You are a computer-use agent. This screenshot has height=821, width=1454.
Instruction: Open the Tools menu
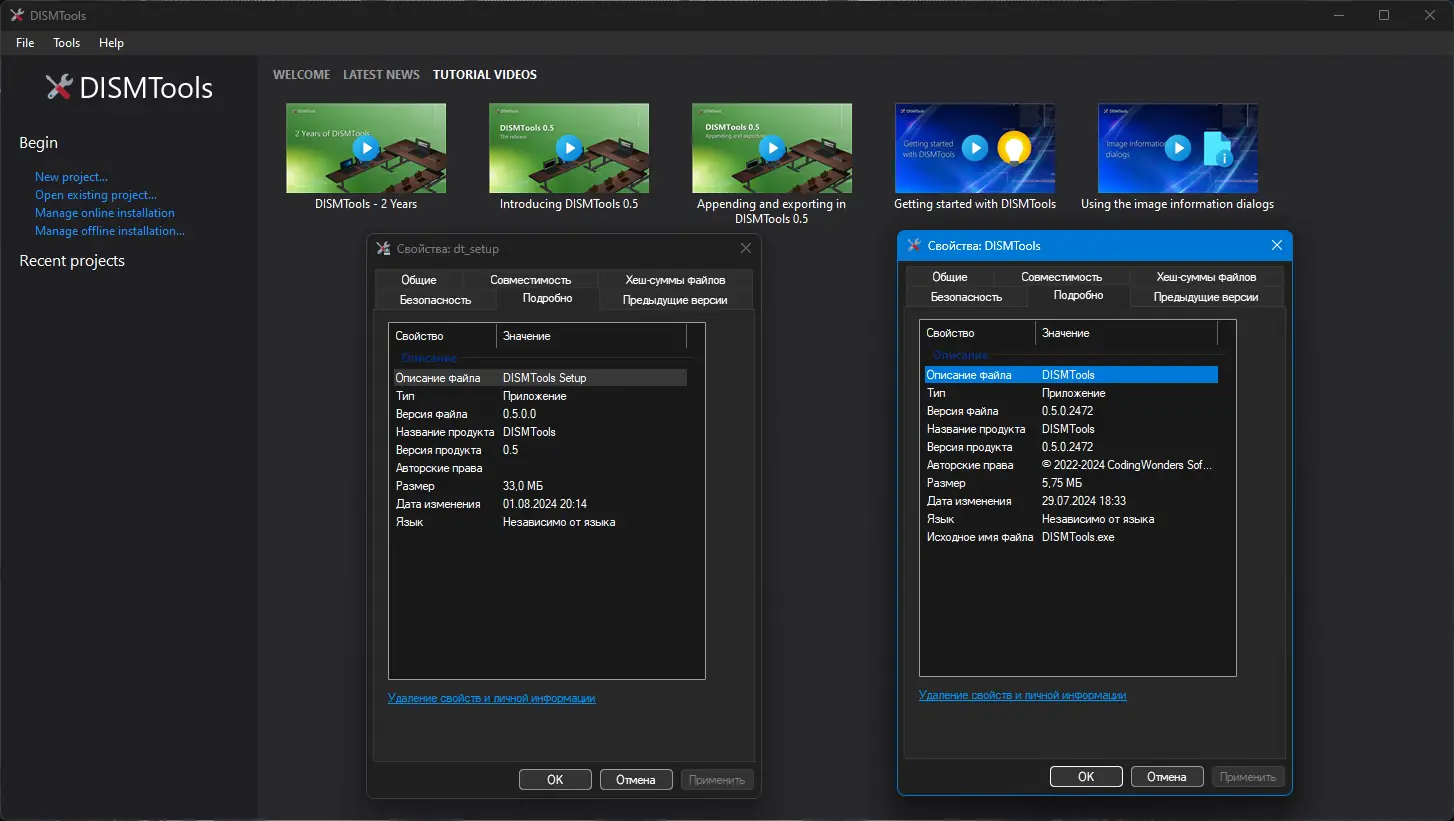66,43
